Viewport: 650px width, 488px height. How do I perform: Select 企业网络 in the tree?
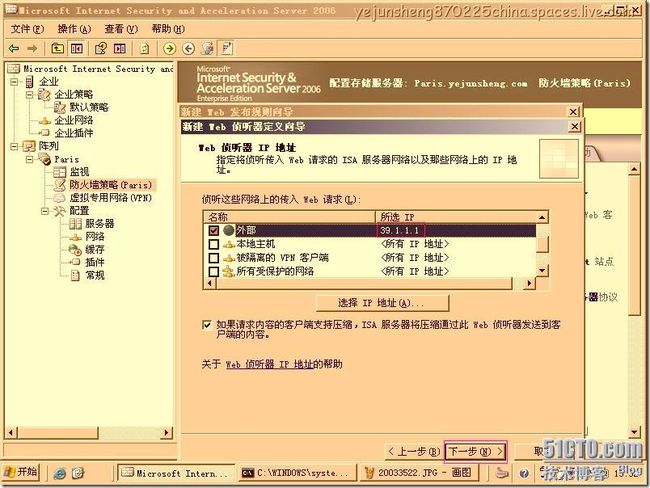pyautogui.click(x=74, y=120)
